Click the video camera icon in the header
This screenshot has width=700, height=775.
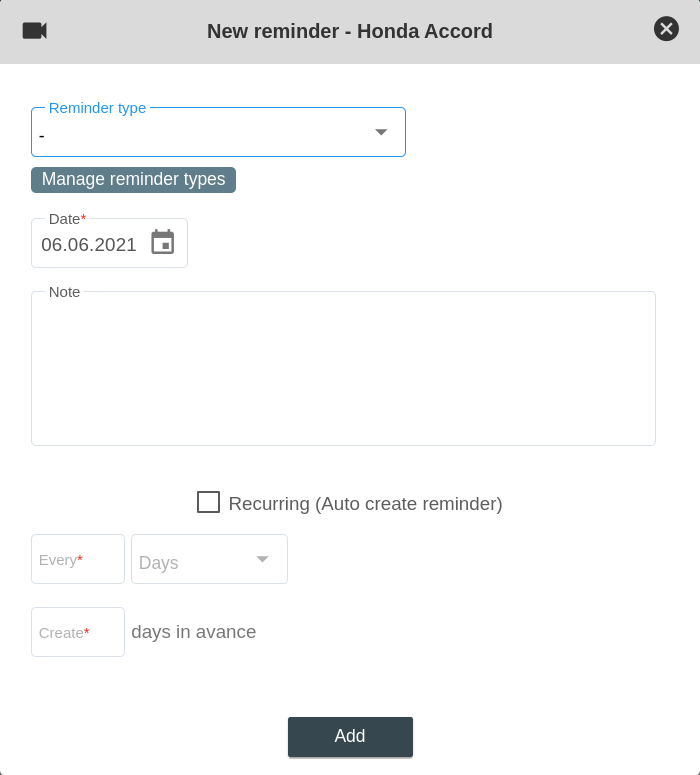tap(35, 31)
